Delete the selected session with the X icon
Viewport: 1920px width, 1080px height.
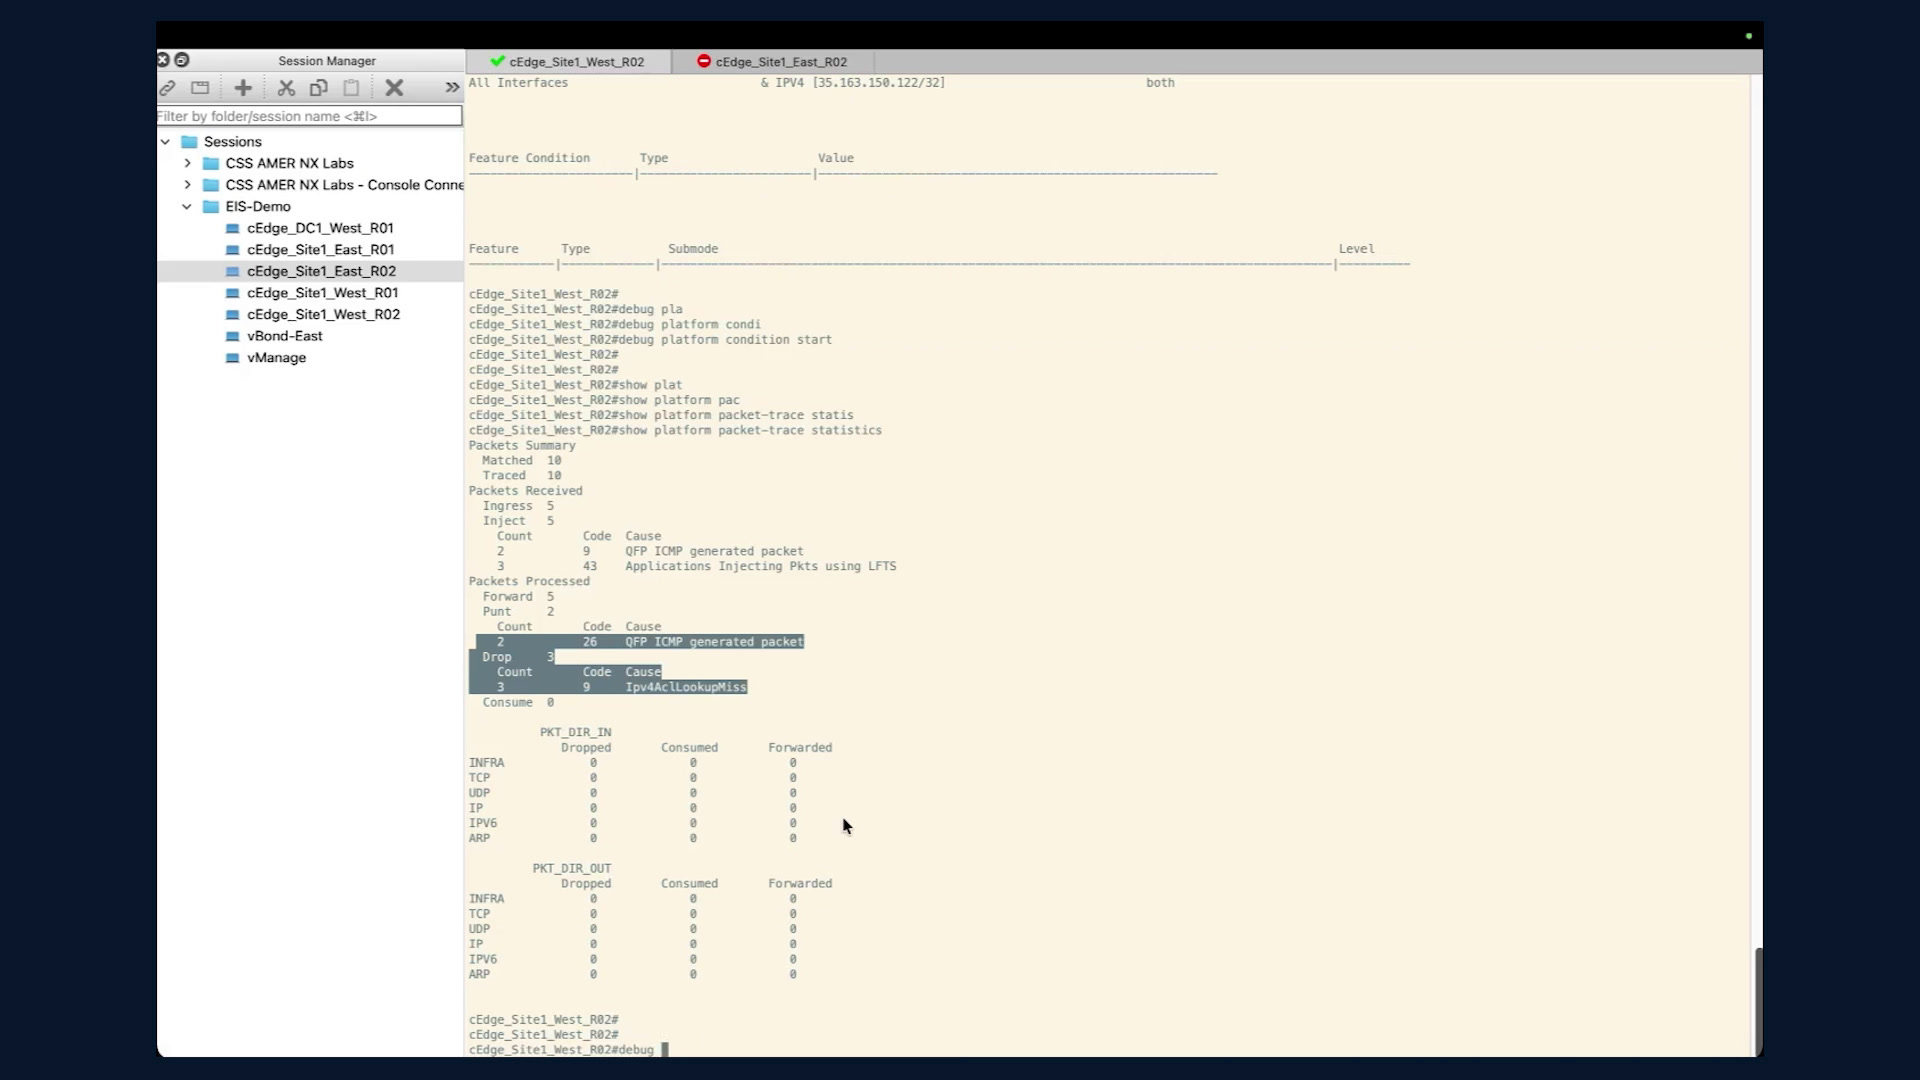click(394, 88)
